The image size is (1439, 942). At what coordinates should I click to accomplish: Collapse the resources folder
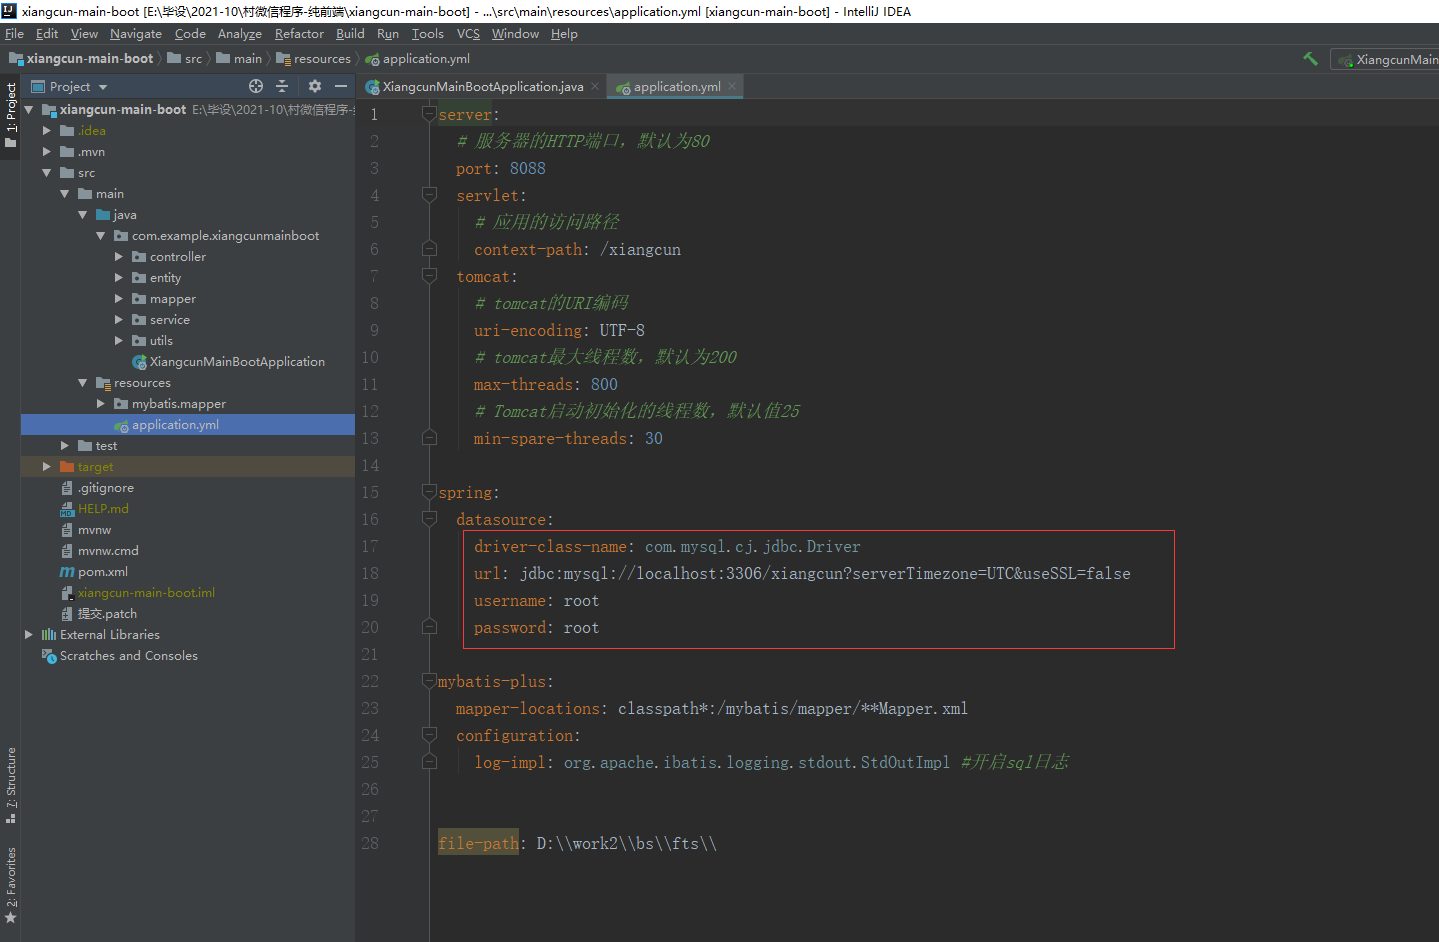point(83,383)
